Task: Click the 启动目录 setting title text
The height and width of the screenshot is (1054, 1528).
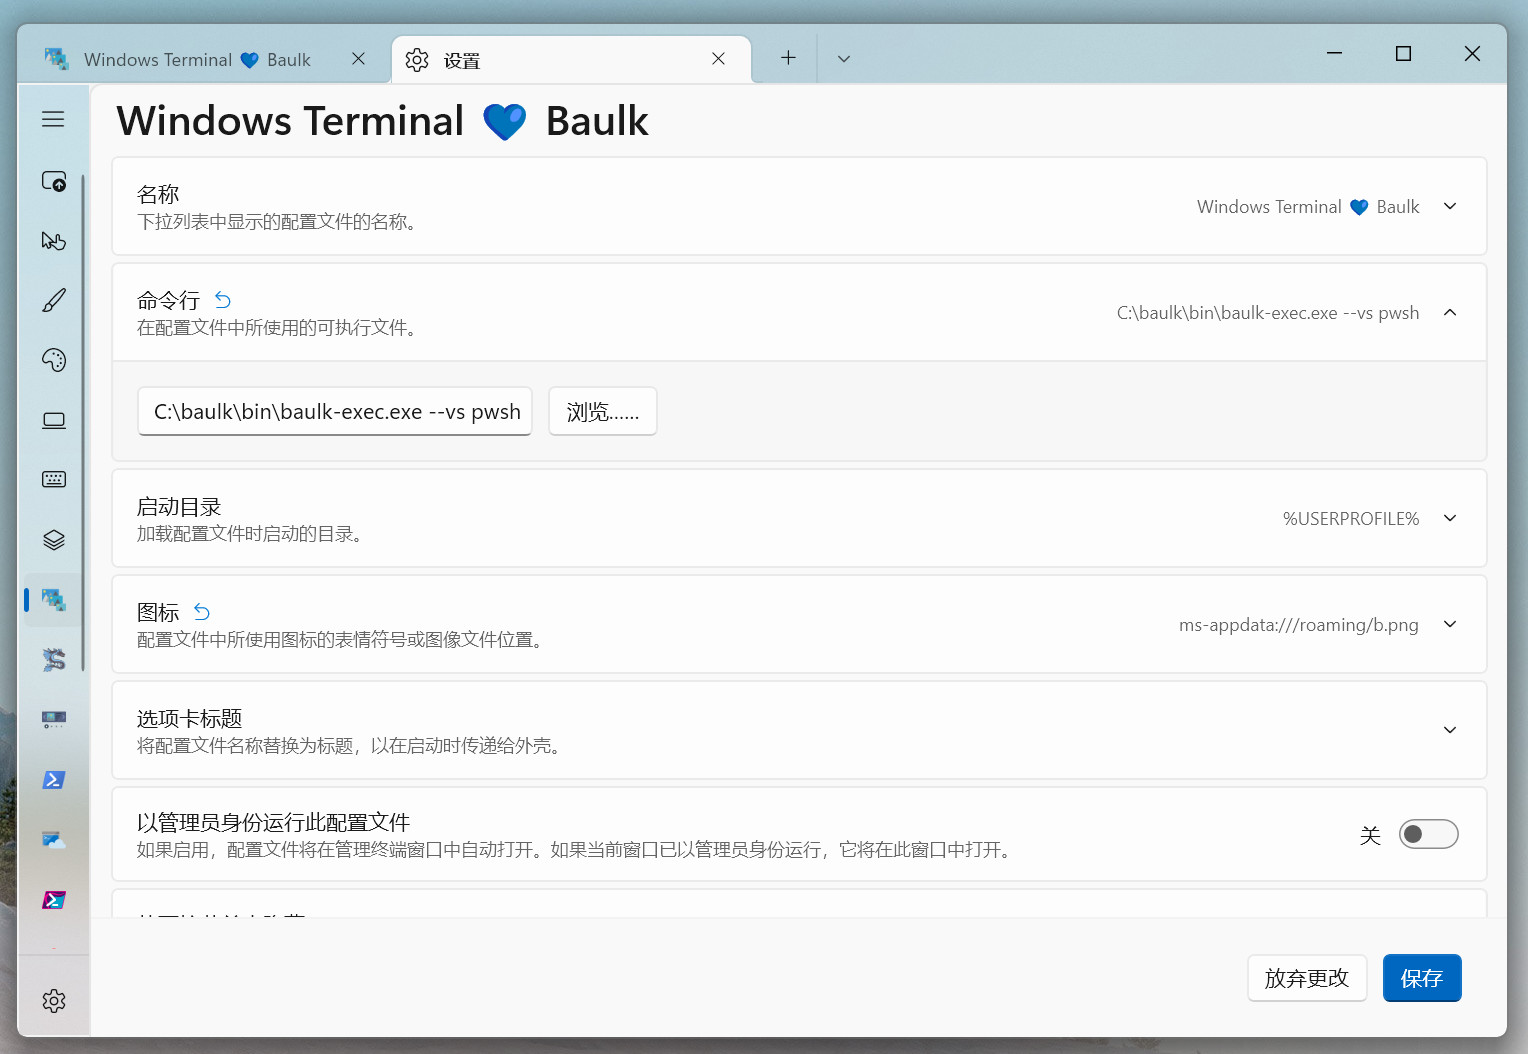Action: (x=179, y=506)
